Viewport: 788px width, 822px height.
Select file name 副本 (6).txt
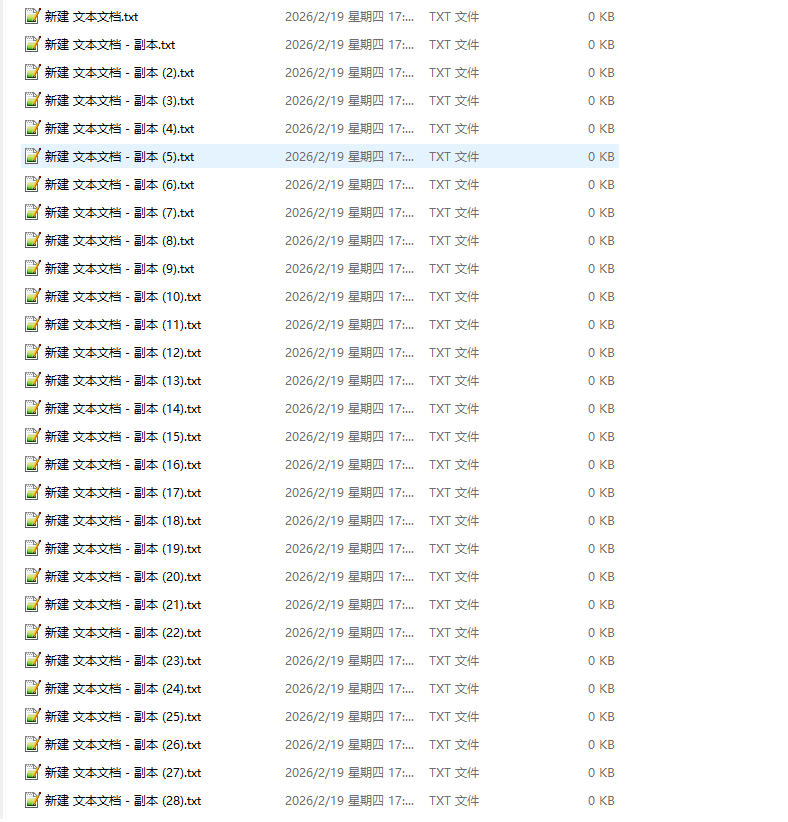click(x=120, y=185)
